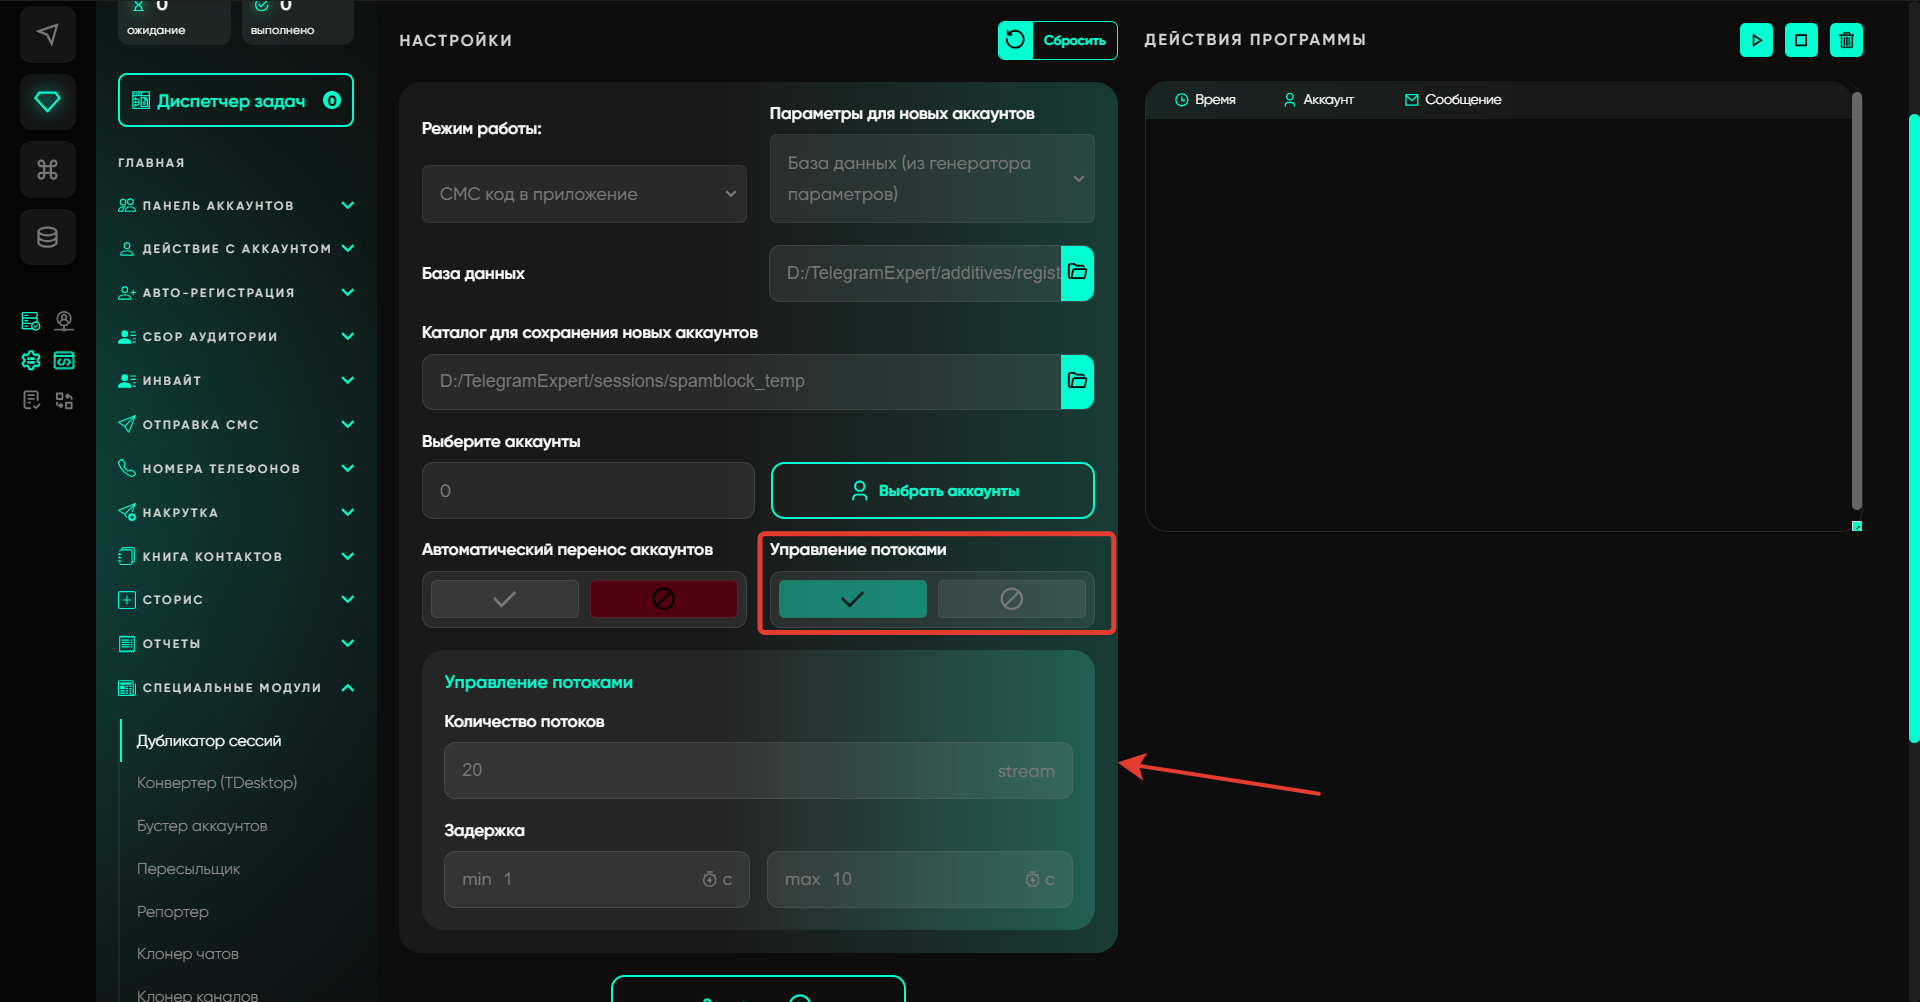
Task: Turn off thread management toggle
Action: [x=1011, y=599]
